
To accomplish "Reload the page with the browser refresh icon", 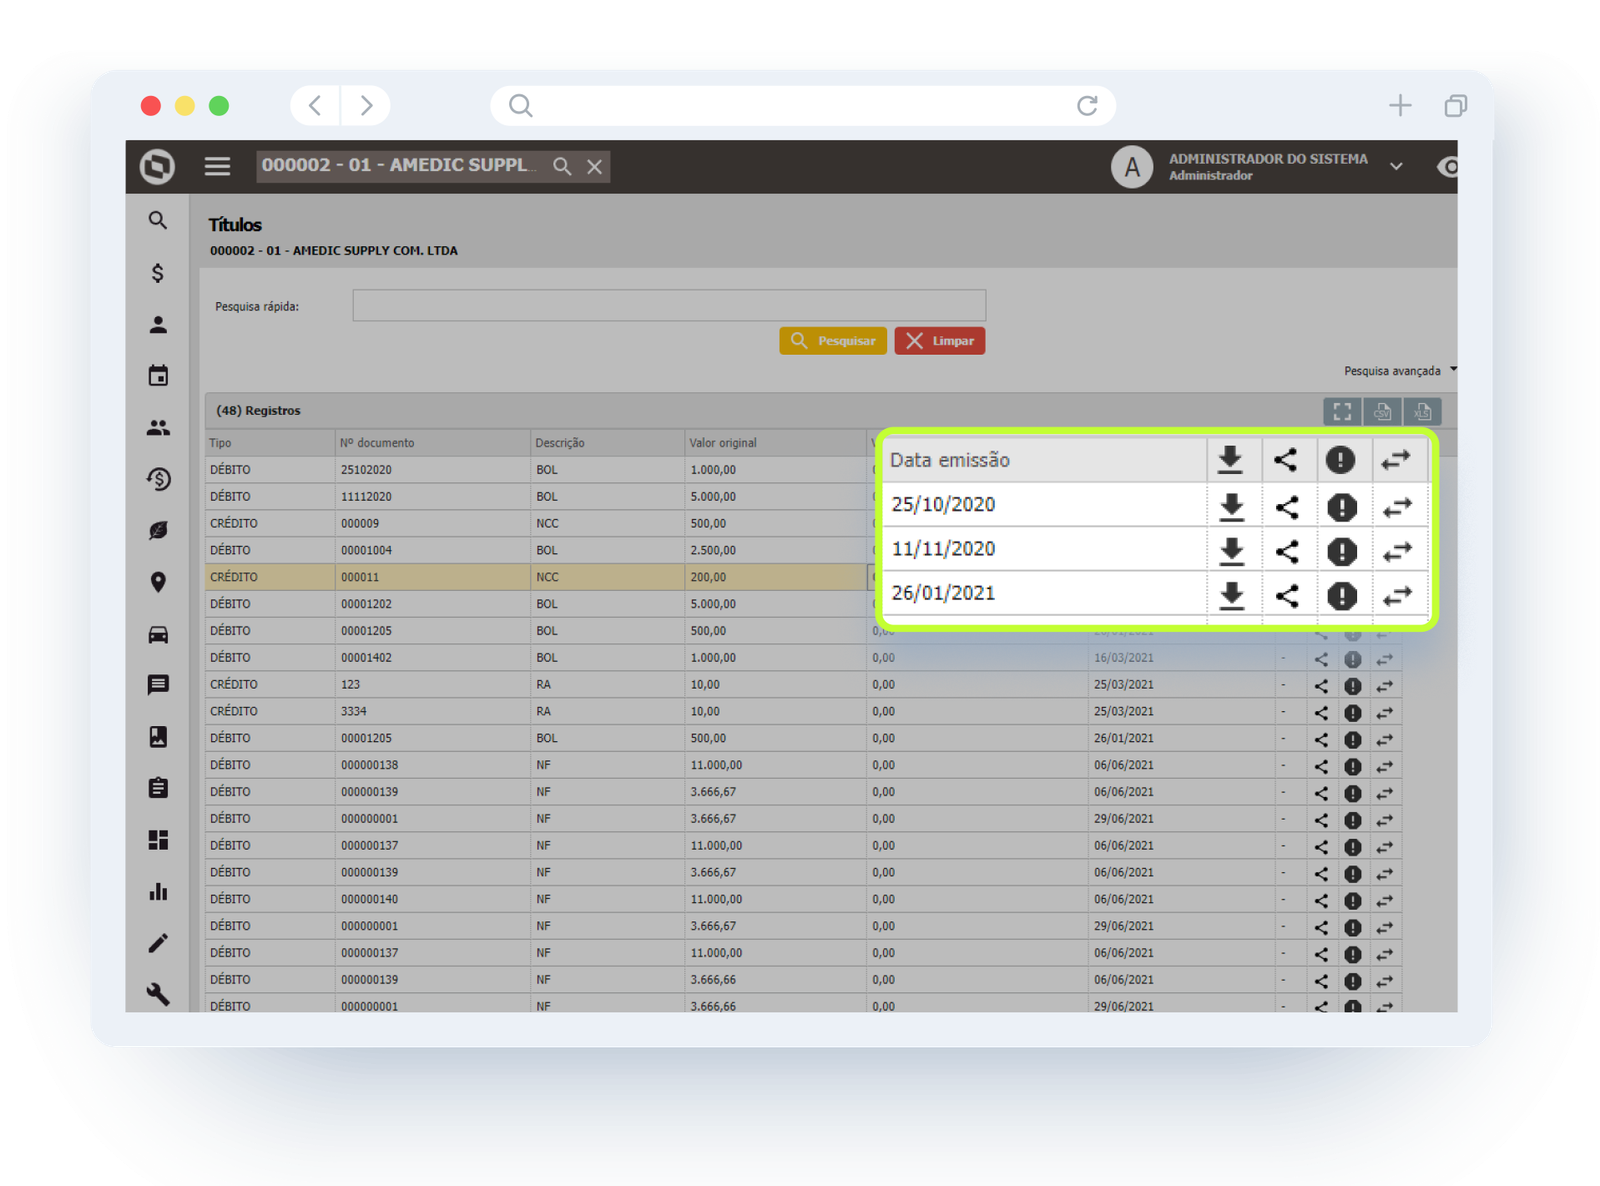I will click(1087, 105).
